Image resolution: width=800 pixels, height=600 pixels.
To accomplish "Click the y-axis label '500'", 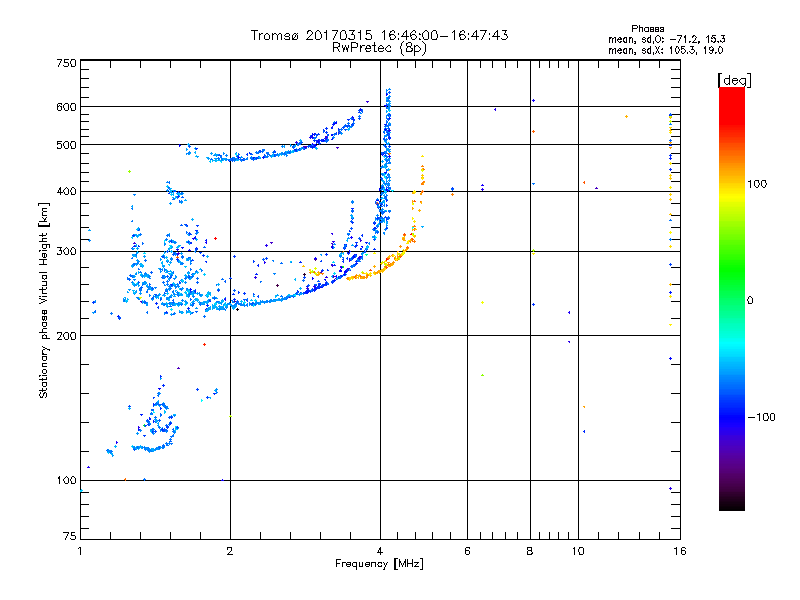I will (66, 145).
